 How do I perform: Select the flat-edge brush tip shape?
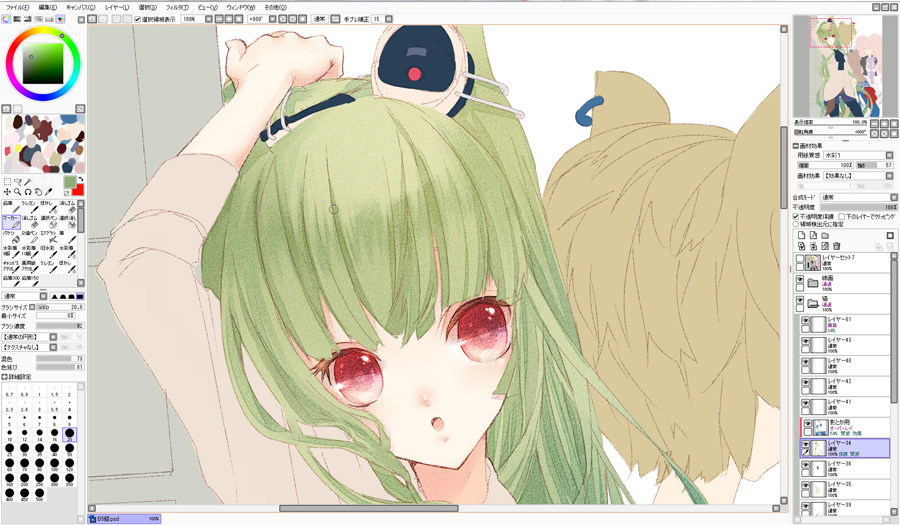click(80, 297)
